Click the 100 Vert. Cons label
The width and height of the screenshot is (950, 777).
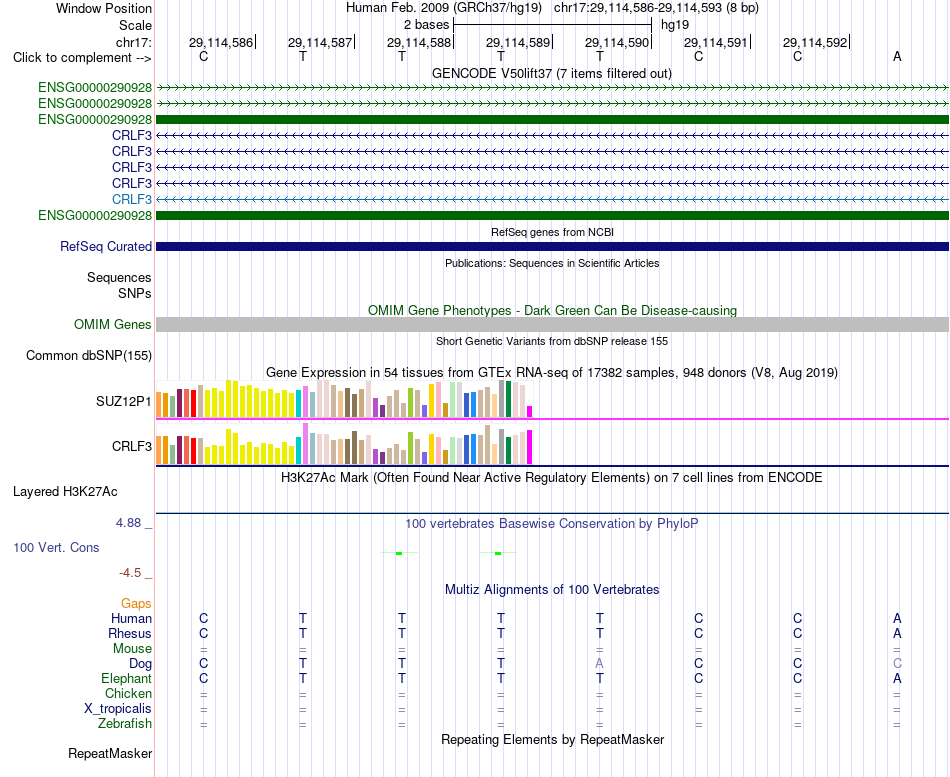tap(56, 547)
